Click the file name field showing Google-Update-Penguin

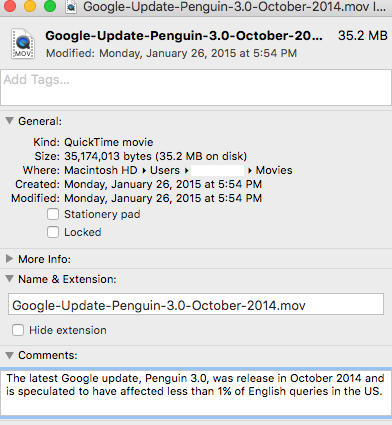pyautogui.click(x=196, y=304)
